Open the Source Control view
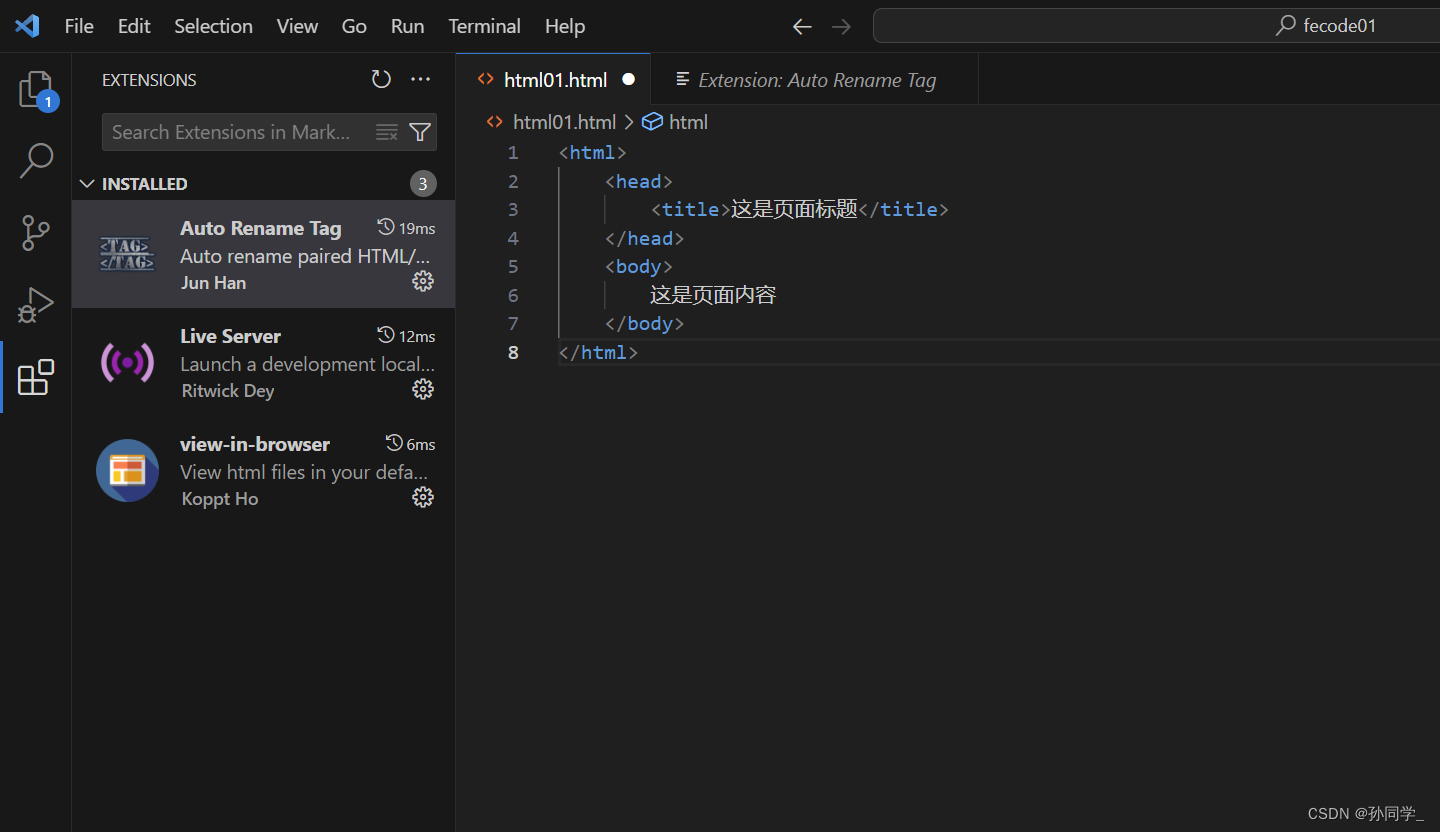 36,233
